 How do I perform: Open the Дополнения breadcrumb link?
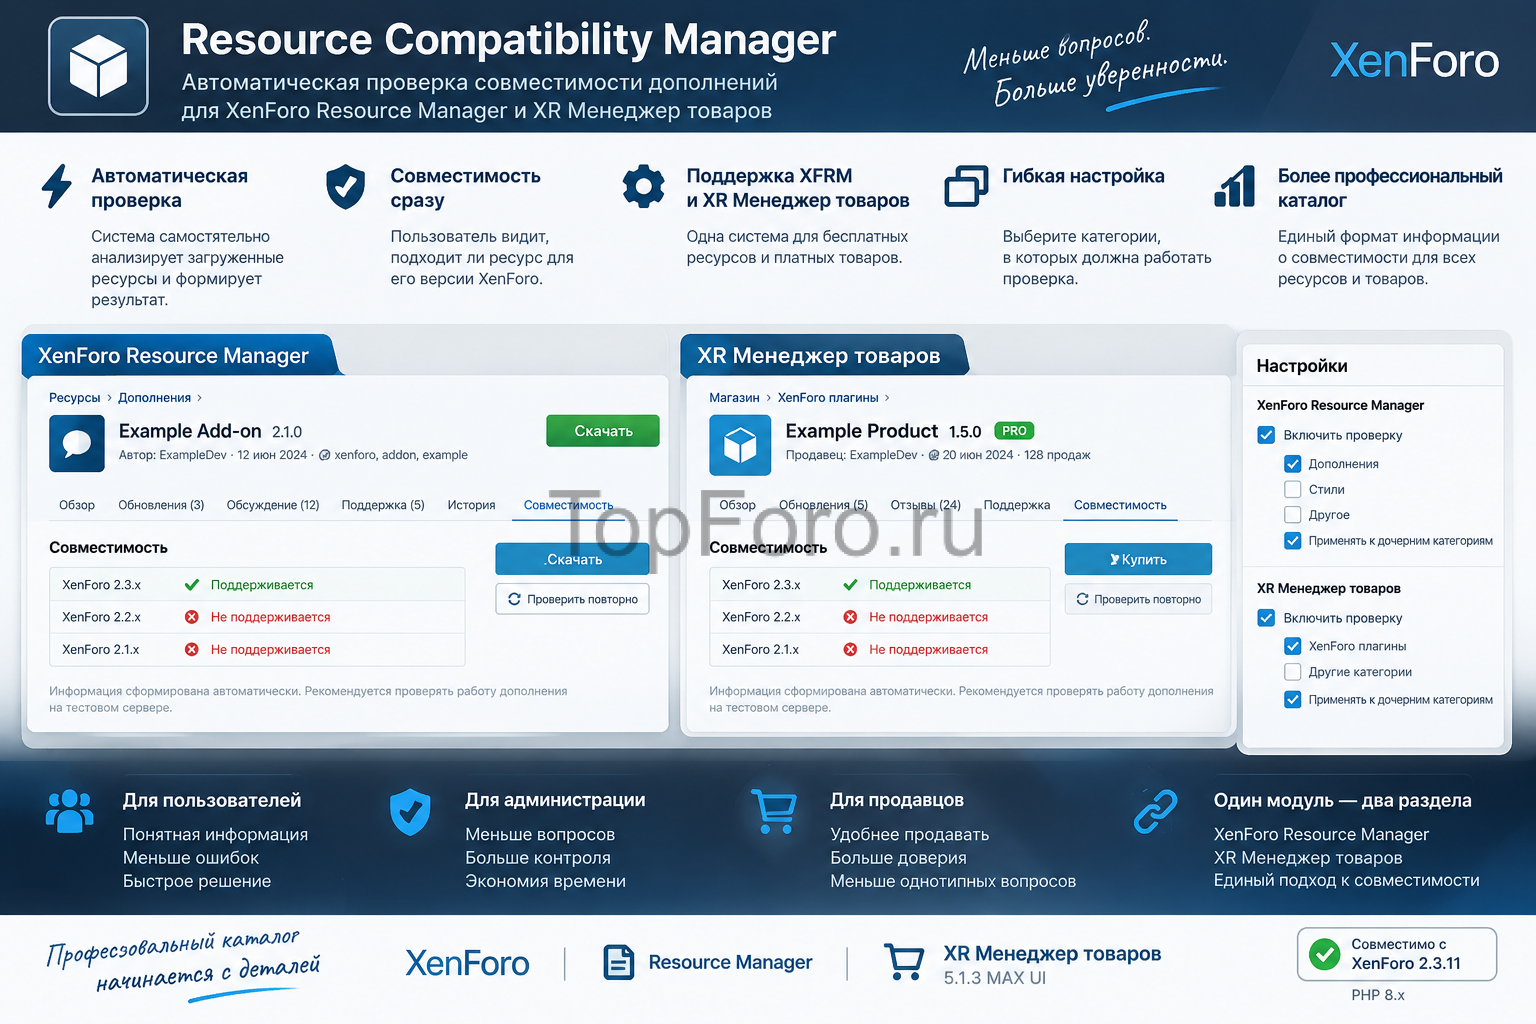(x=154, y=398)
